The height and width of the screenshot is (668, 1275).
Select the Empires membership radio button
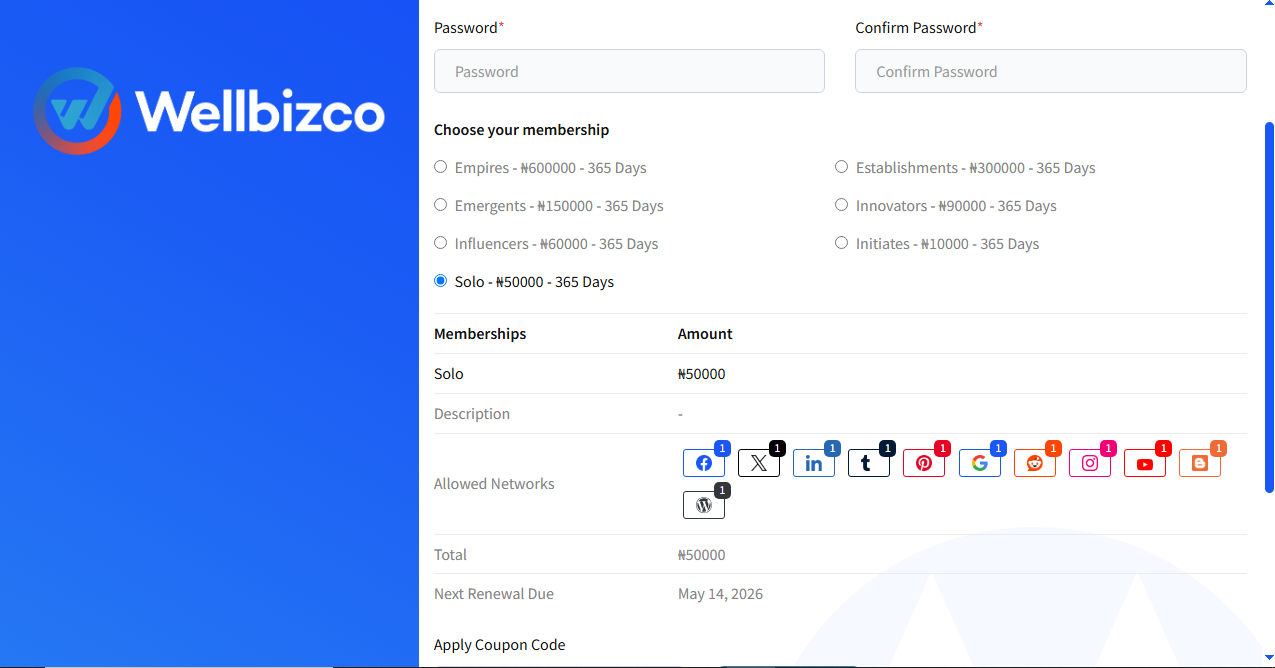point(440,167)
